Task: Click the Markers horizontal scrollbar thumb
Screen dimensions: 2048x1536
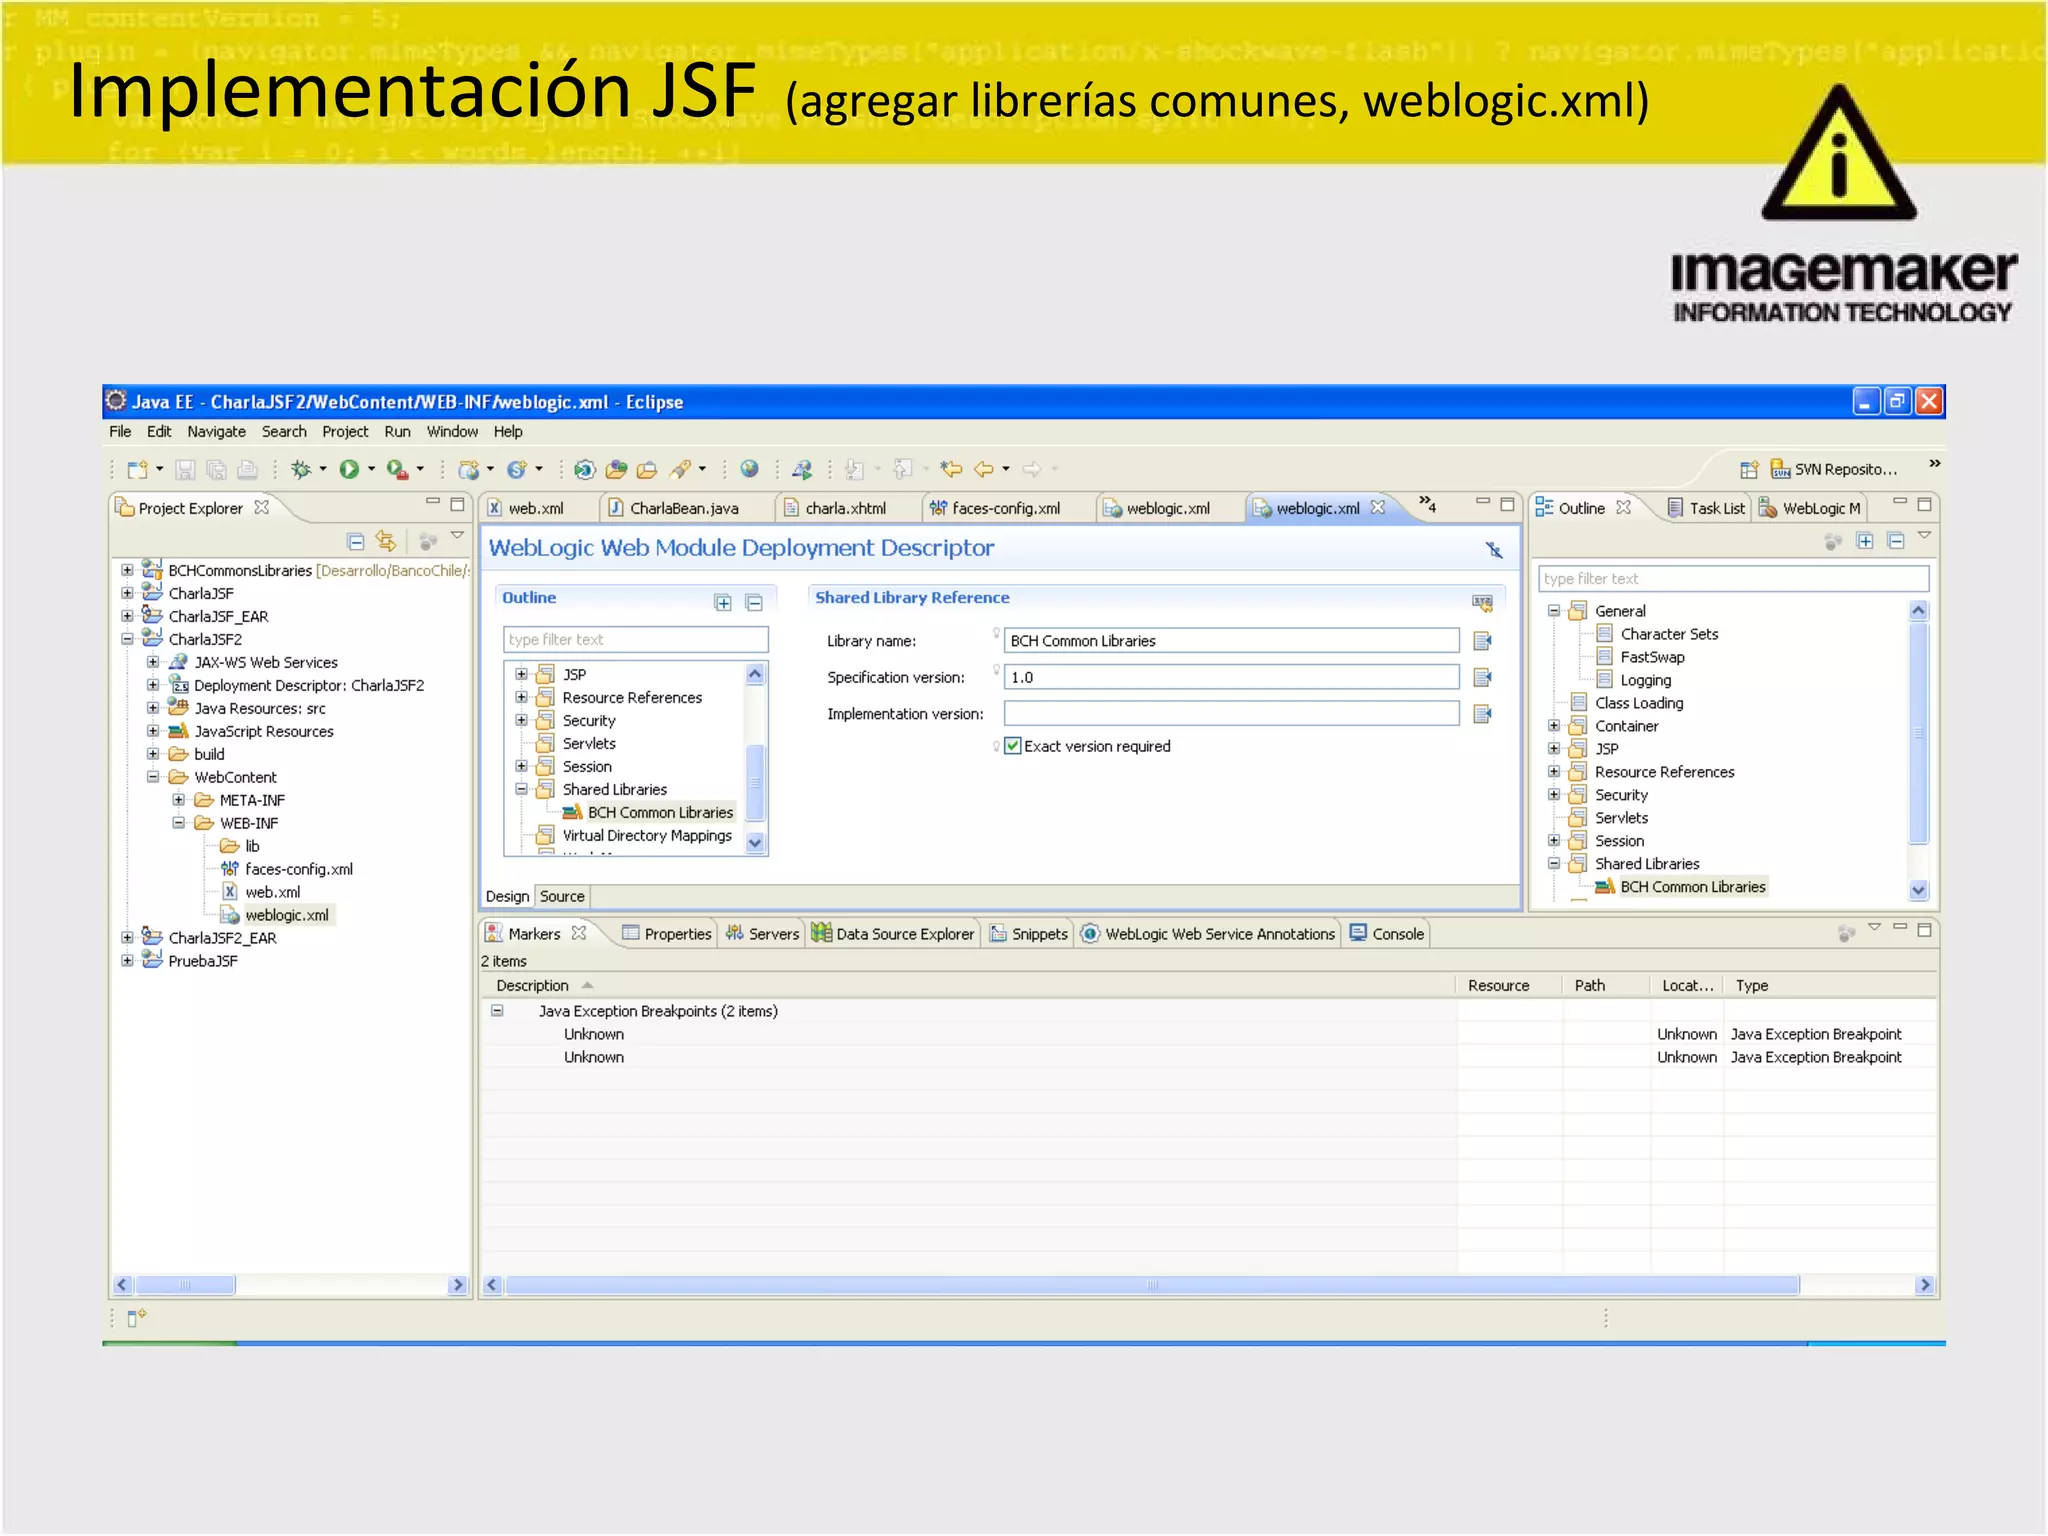Action: [x=1153, y=1285]
